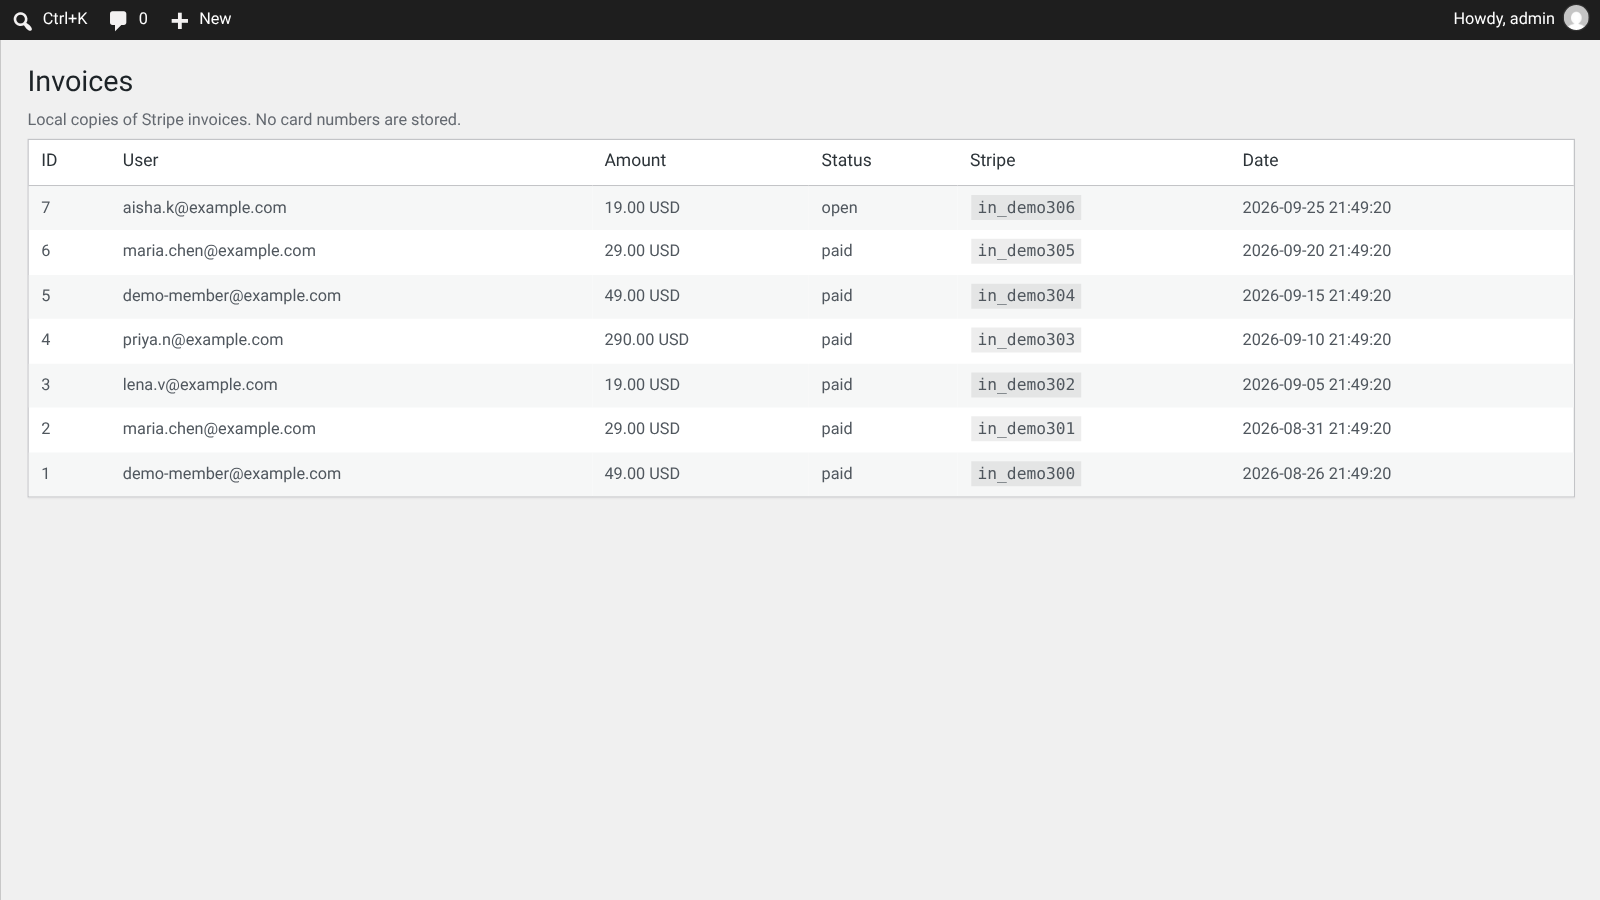Screen dimensions: 1600x900
Task: Click the Stripe column header
Action: coord(992,160)
